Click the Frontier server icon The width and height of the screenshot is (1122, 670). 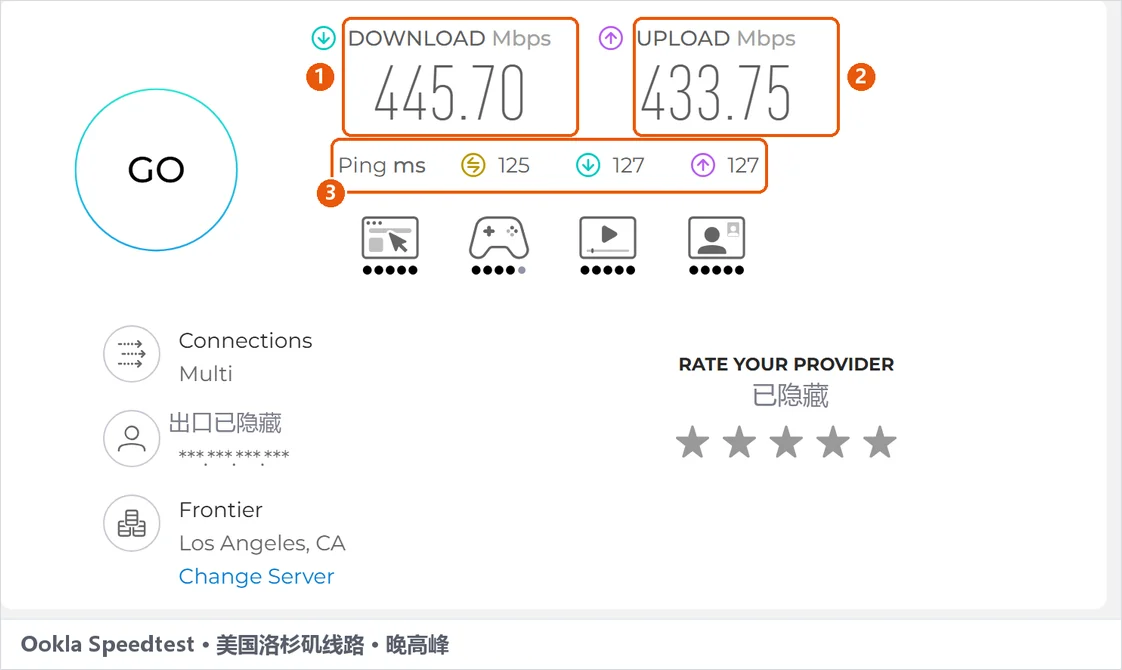pyautogui.click(x=132, y=523)
